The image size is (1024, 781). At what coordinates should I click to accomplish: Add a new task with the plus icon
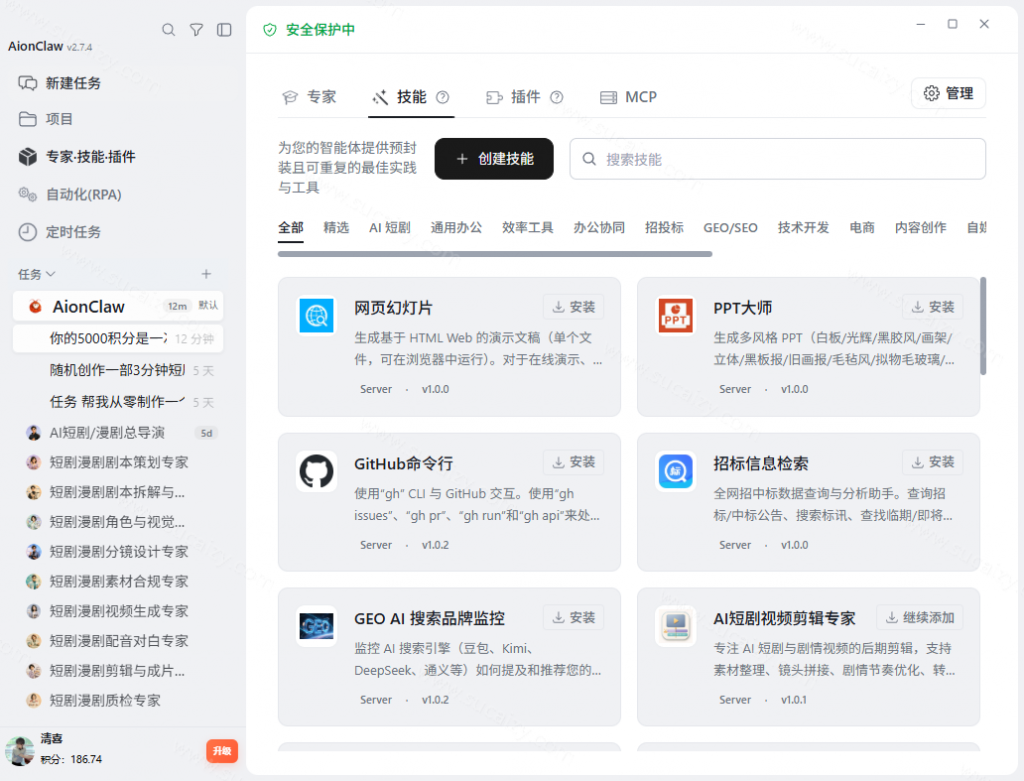tap(206, 274)
